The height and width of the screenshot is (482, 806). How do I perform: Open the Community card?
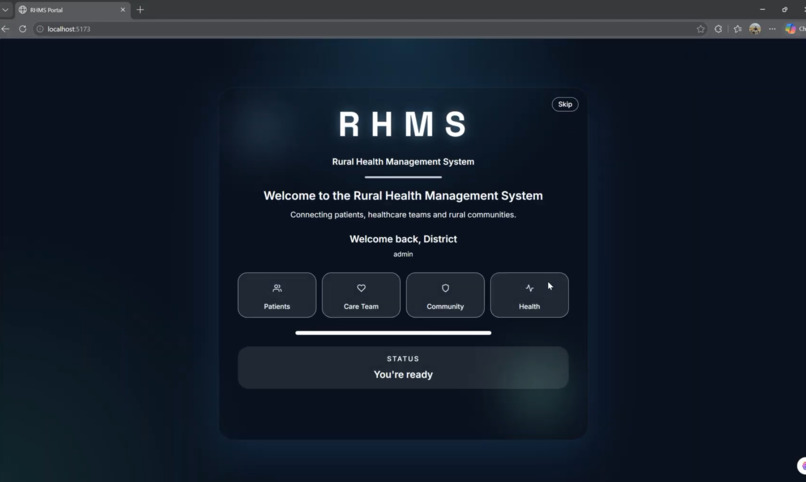click(x=445, y=295)
